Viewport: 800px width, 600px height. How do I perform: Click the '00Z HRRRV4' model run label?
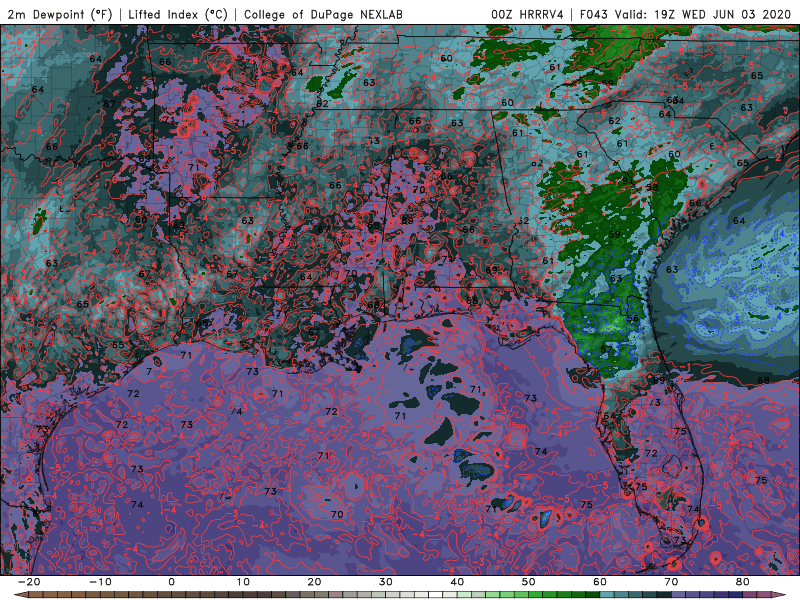tap(528, 14)
